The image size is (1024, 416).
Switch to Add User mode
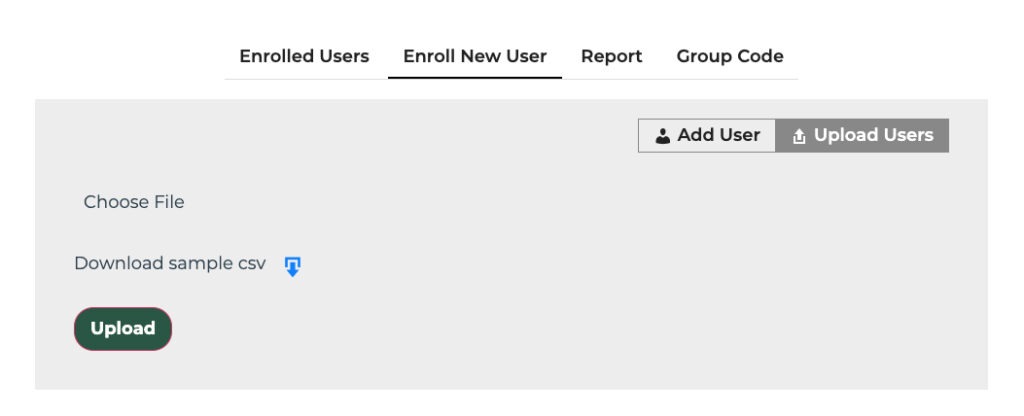point(707,135)
